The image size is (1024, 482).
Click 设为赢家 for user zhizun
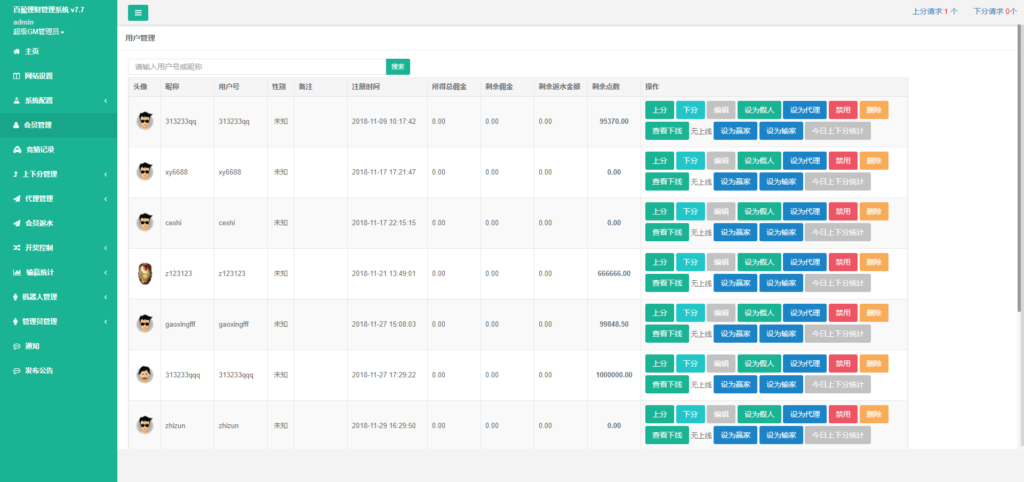click(735, 435)
